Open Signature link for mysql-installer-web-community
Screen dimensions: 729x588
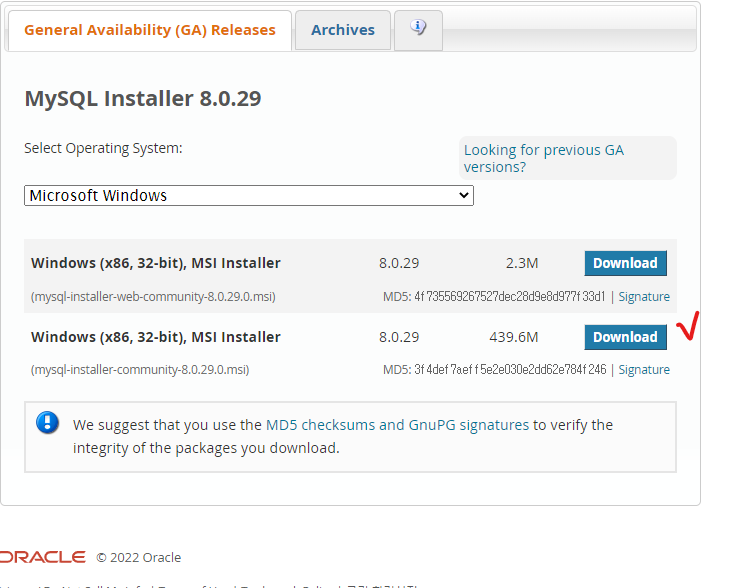point(644,297)
